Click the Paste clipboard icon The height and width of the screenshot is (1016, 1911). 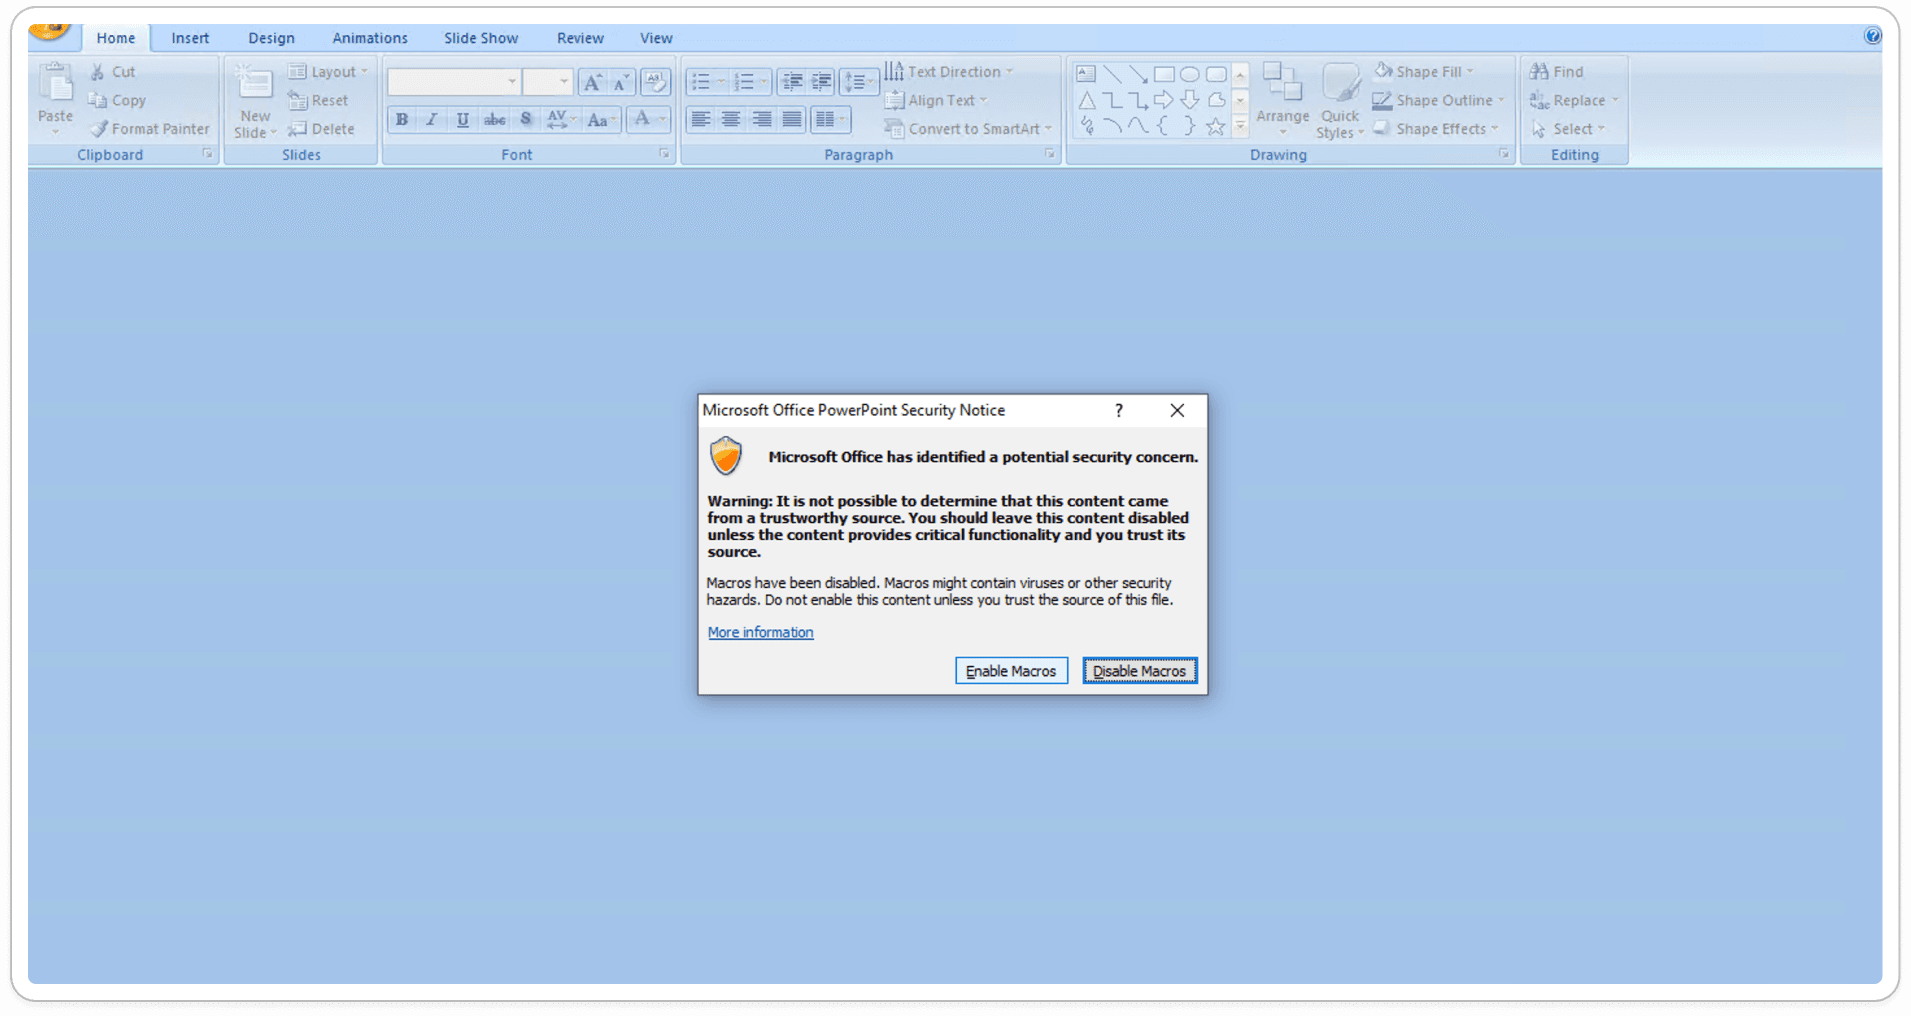(x=56, y=83)
